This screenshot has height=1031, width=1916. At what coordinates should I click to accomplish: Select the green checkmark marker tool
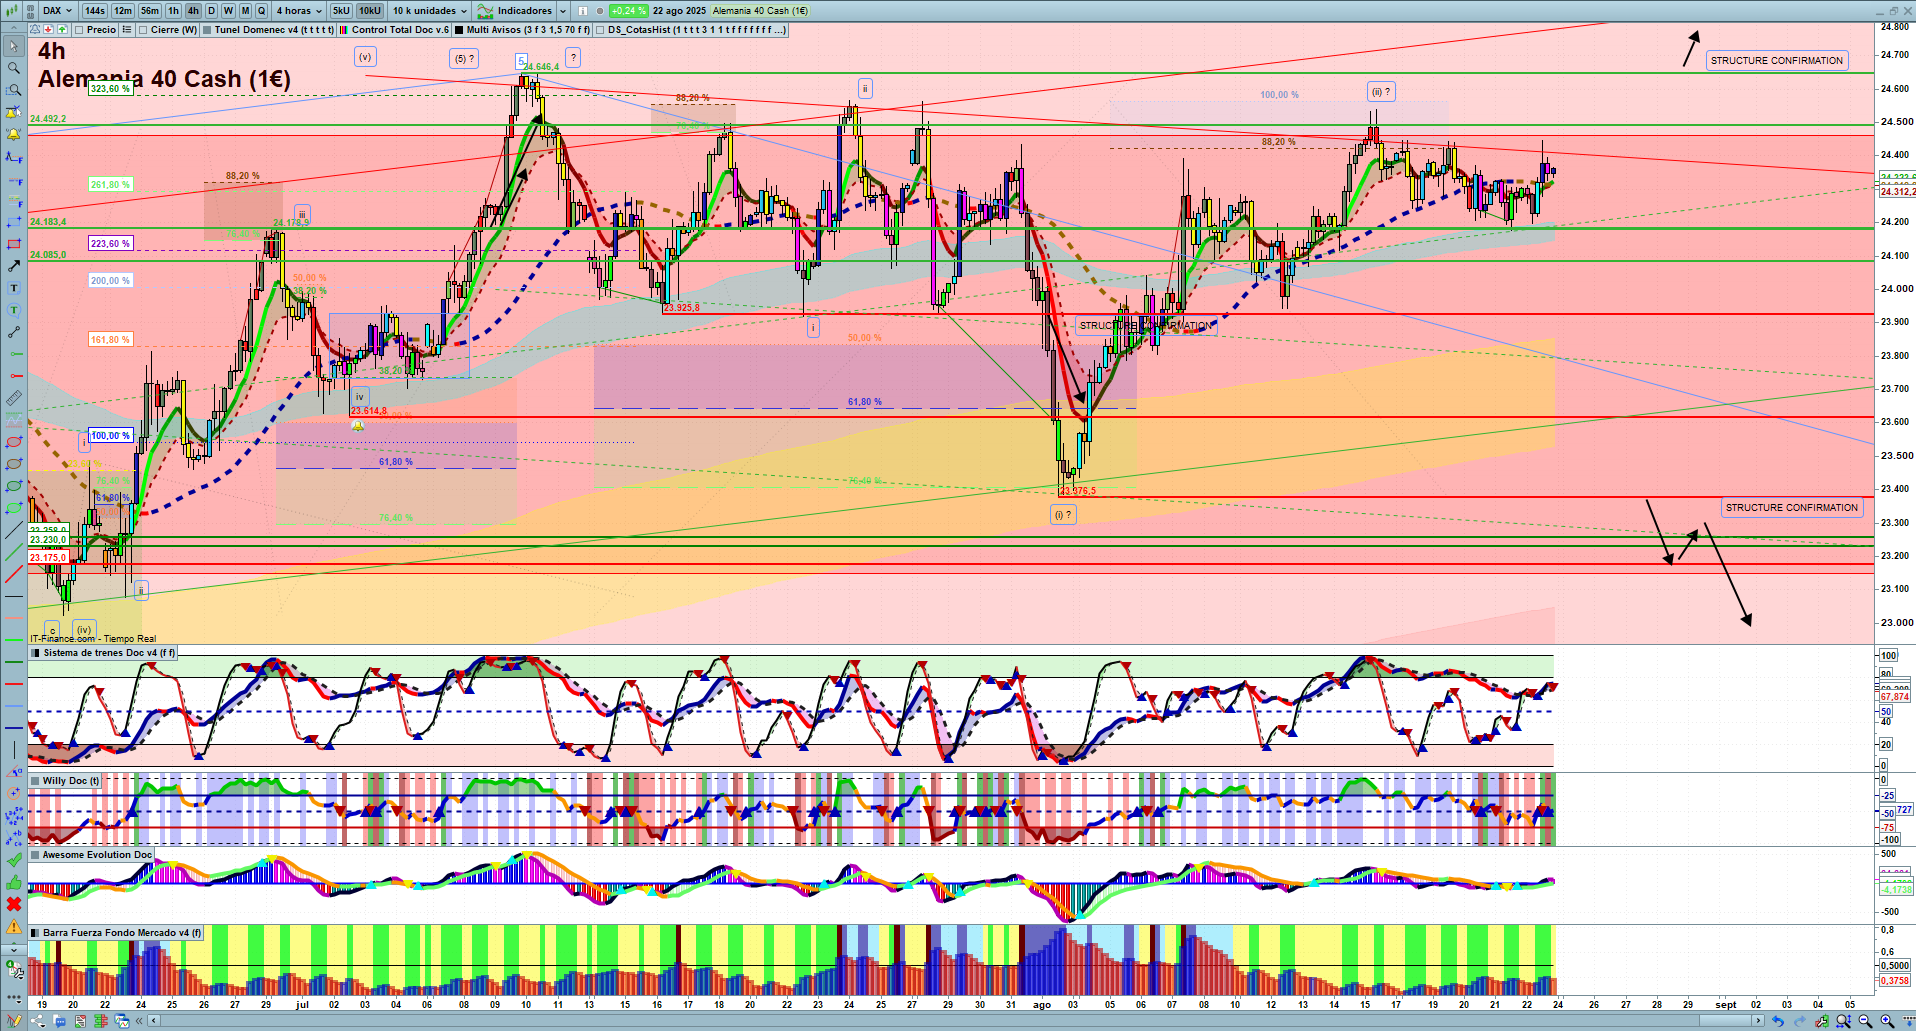pos(14,860)
